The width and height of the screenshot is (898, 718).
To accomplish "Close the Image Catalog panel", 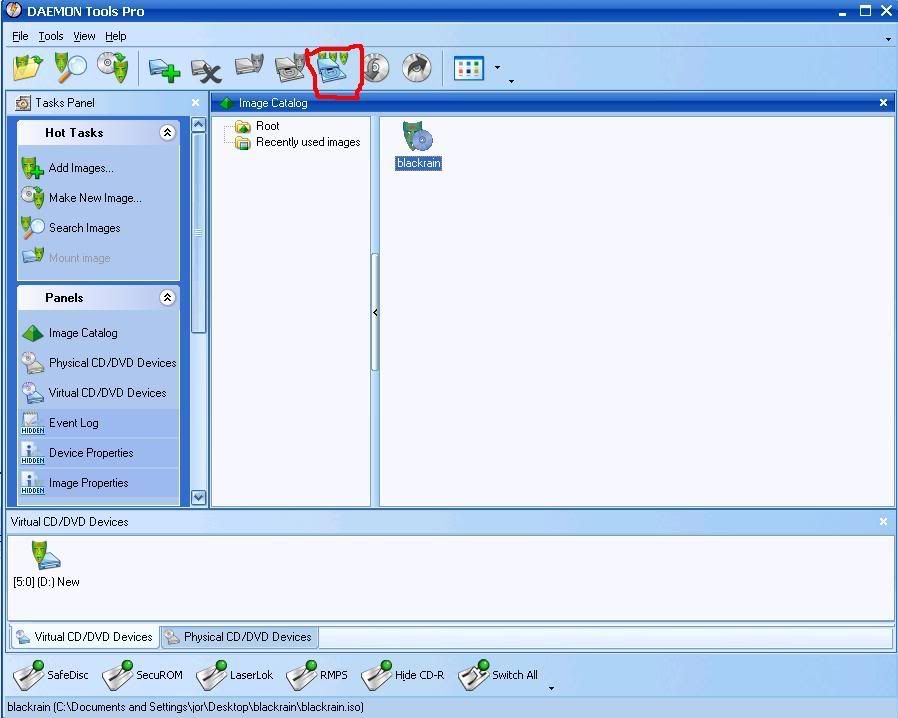I will (883, 102).
